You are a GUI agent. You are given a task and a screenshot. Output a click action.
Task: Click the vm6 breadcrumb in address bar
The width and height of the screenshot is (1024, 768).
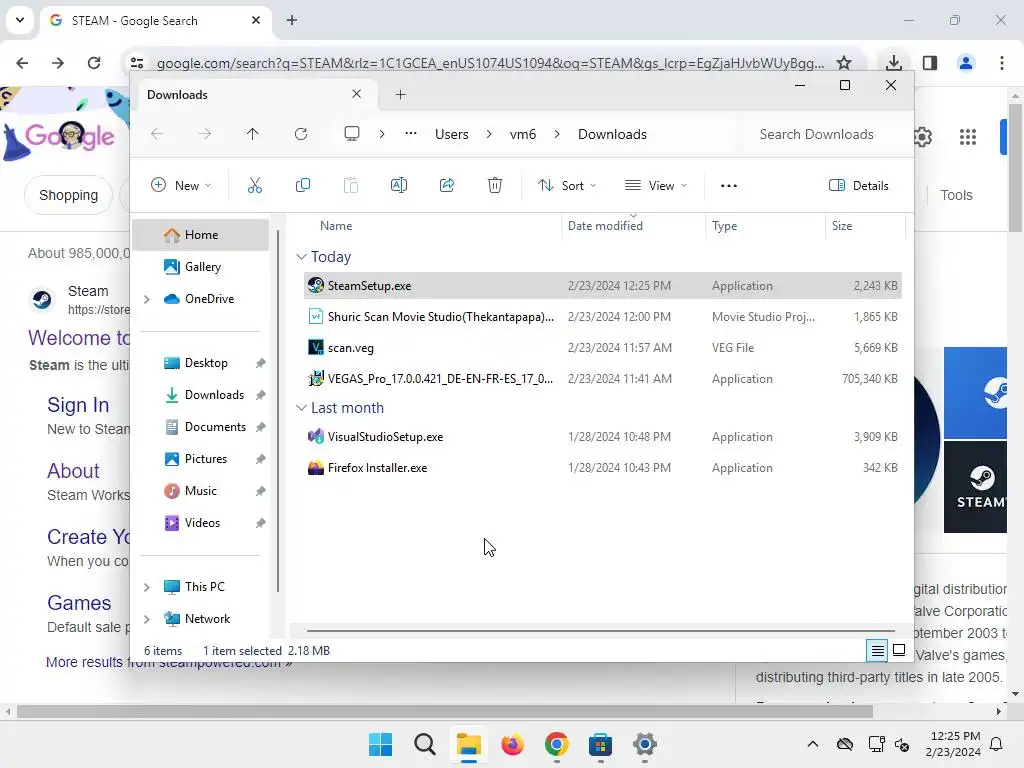523,134
